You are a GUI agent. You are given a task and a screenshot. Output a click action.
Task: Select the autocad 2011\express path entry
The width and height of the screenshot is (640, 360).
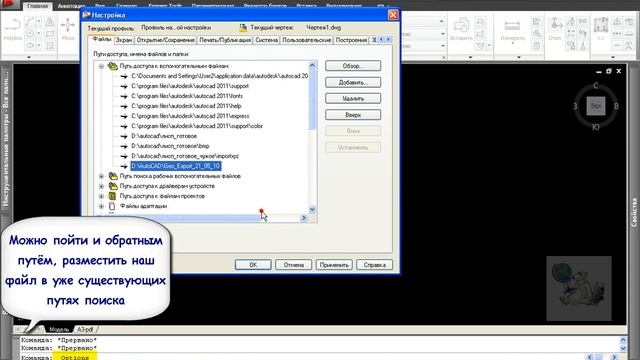coord(190,116)
